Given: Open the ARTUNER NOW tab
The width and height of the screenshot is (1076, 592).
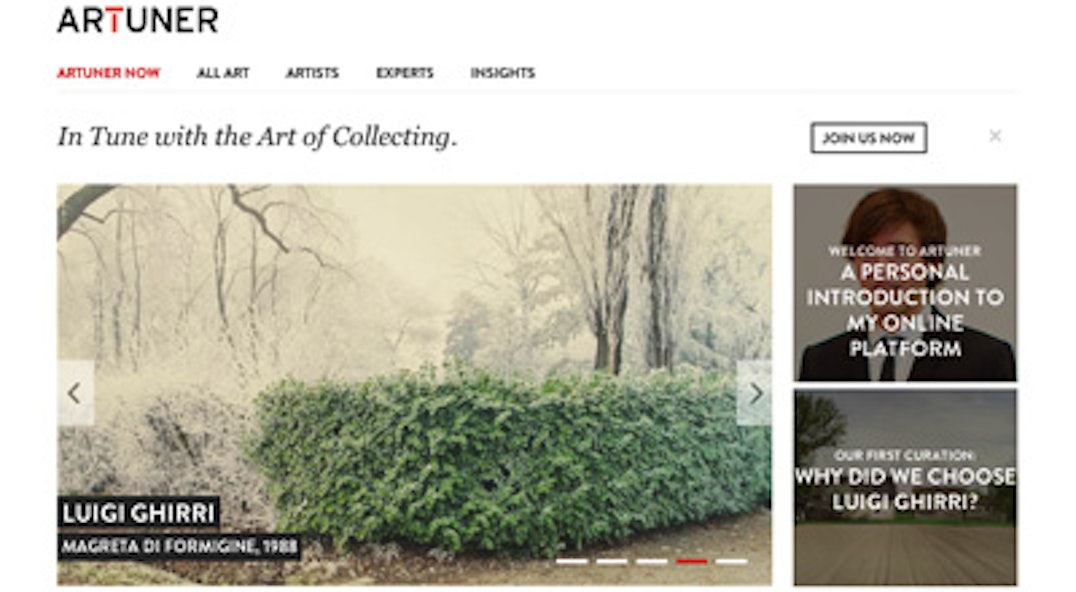Looking at the screenshot, I should [108, 73].
